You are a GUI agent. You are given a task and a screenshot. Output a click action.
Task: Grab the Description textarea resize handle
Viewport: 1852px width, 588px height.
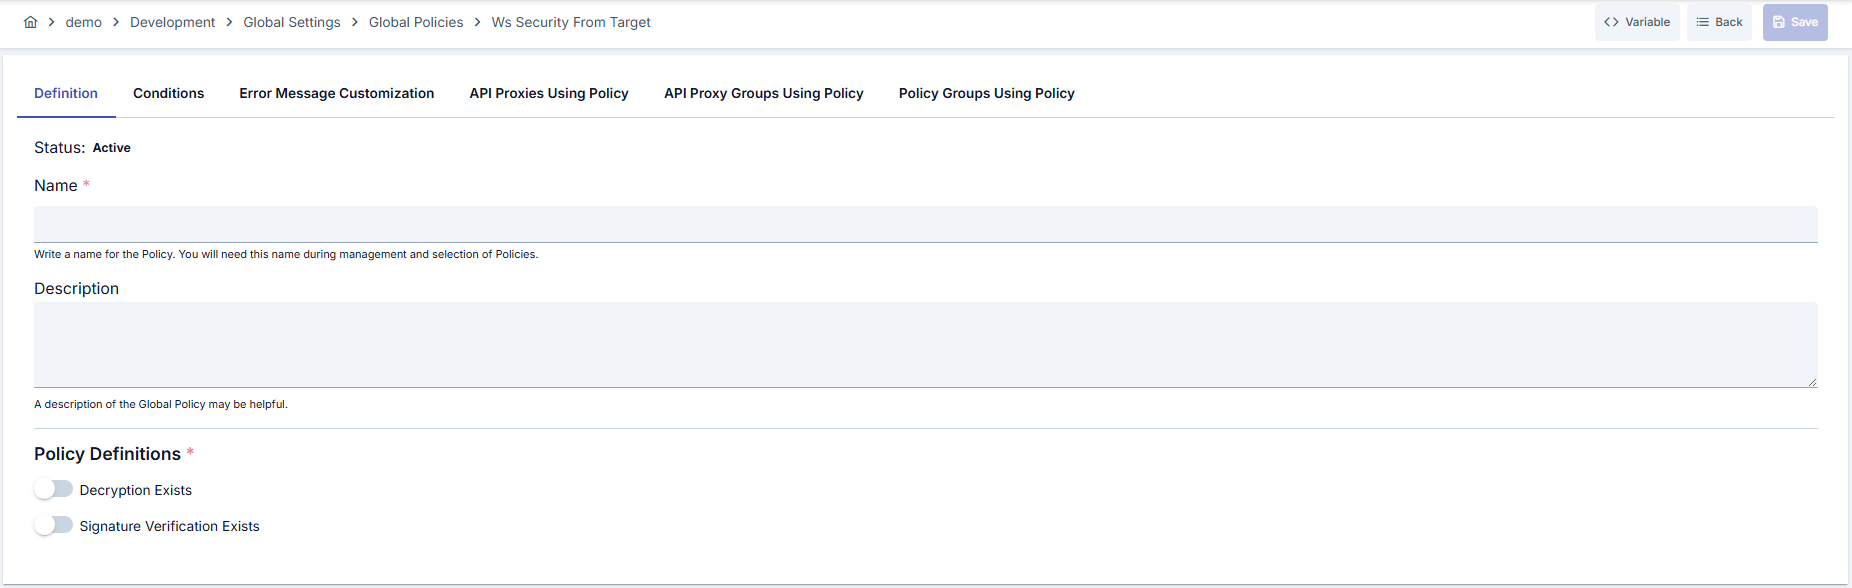(1812, 382)
